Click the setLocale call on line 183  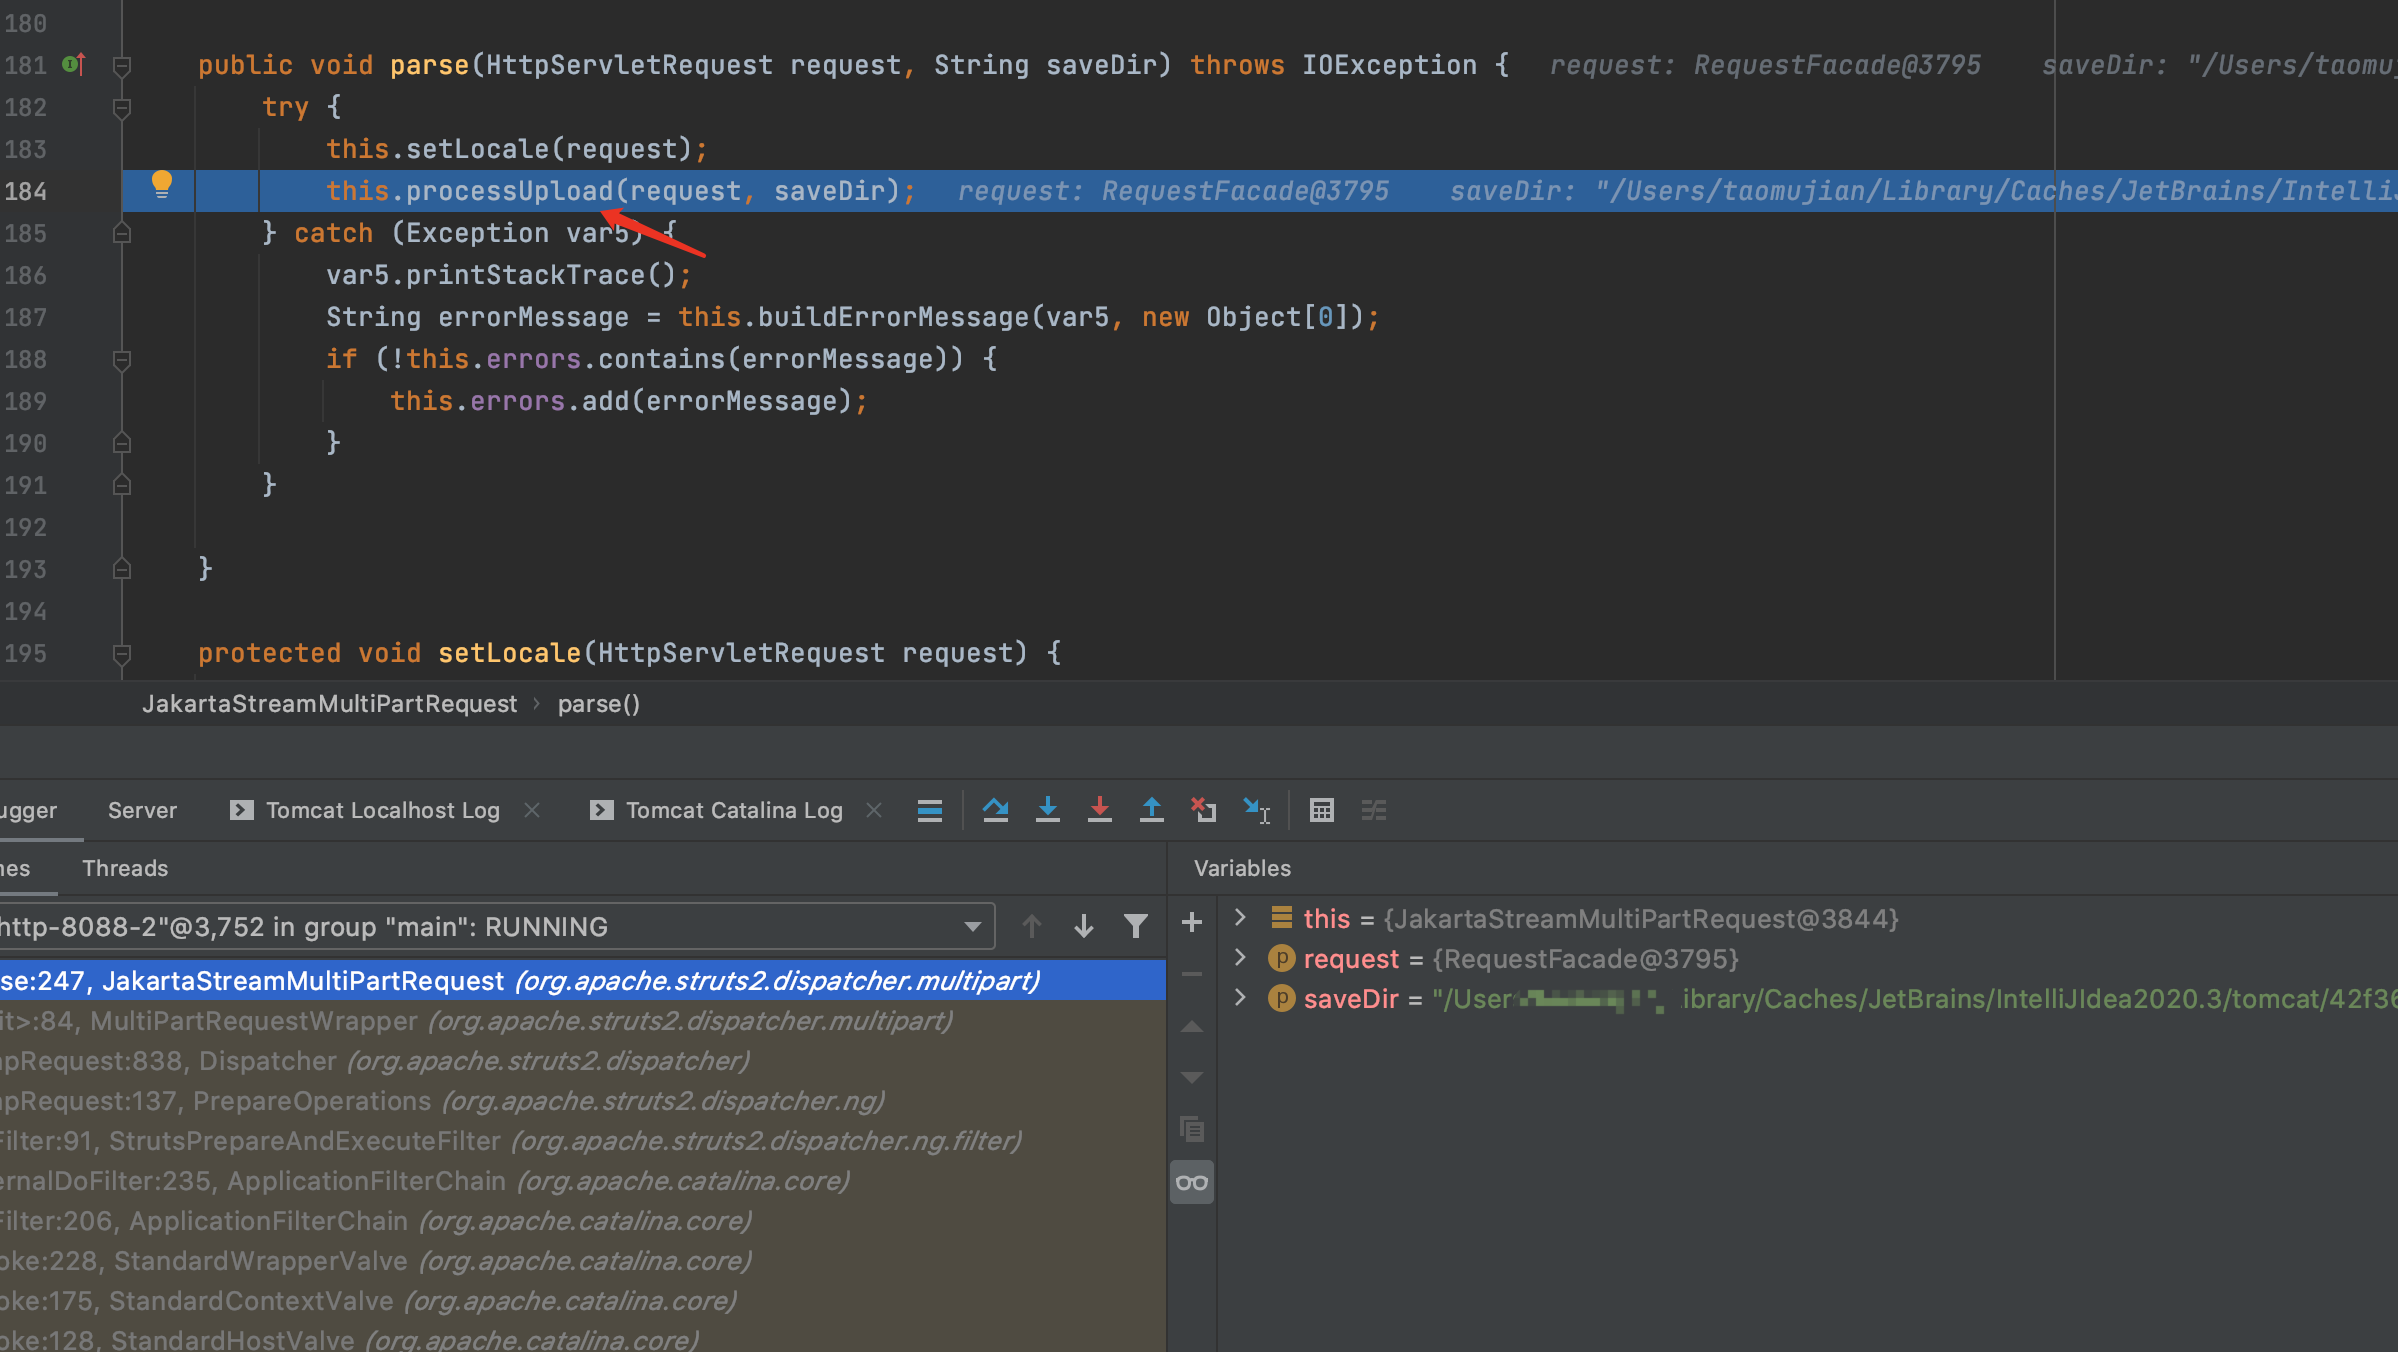coord(477,149)
